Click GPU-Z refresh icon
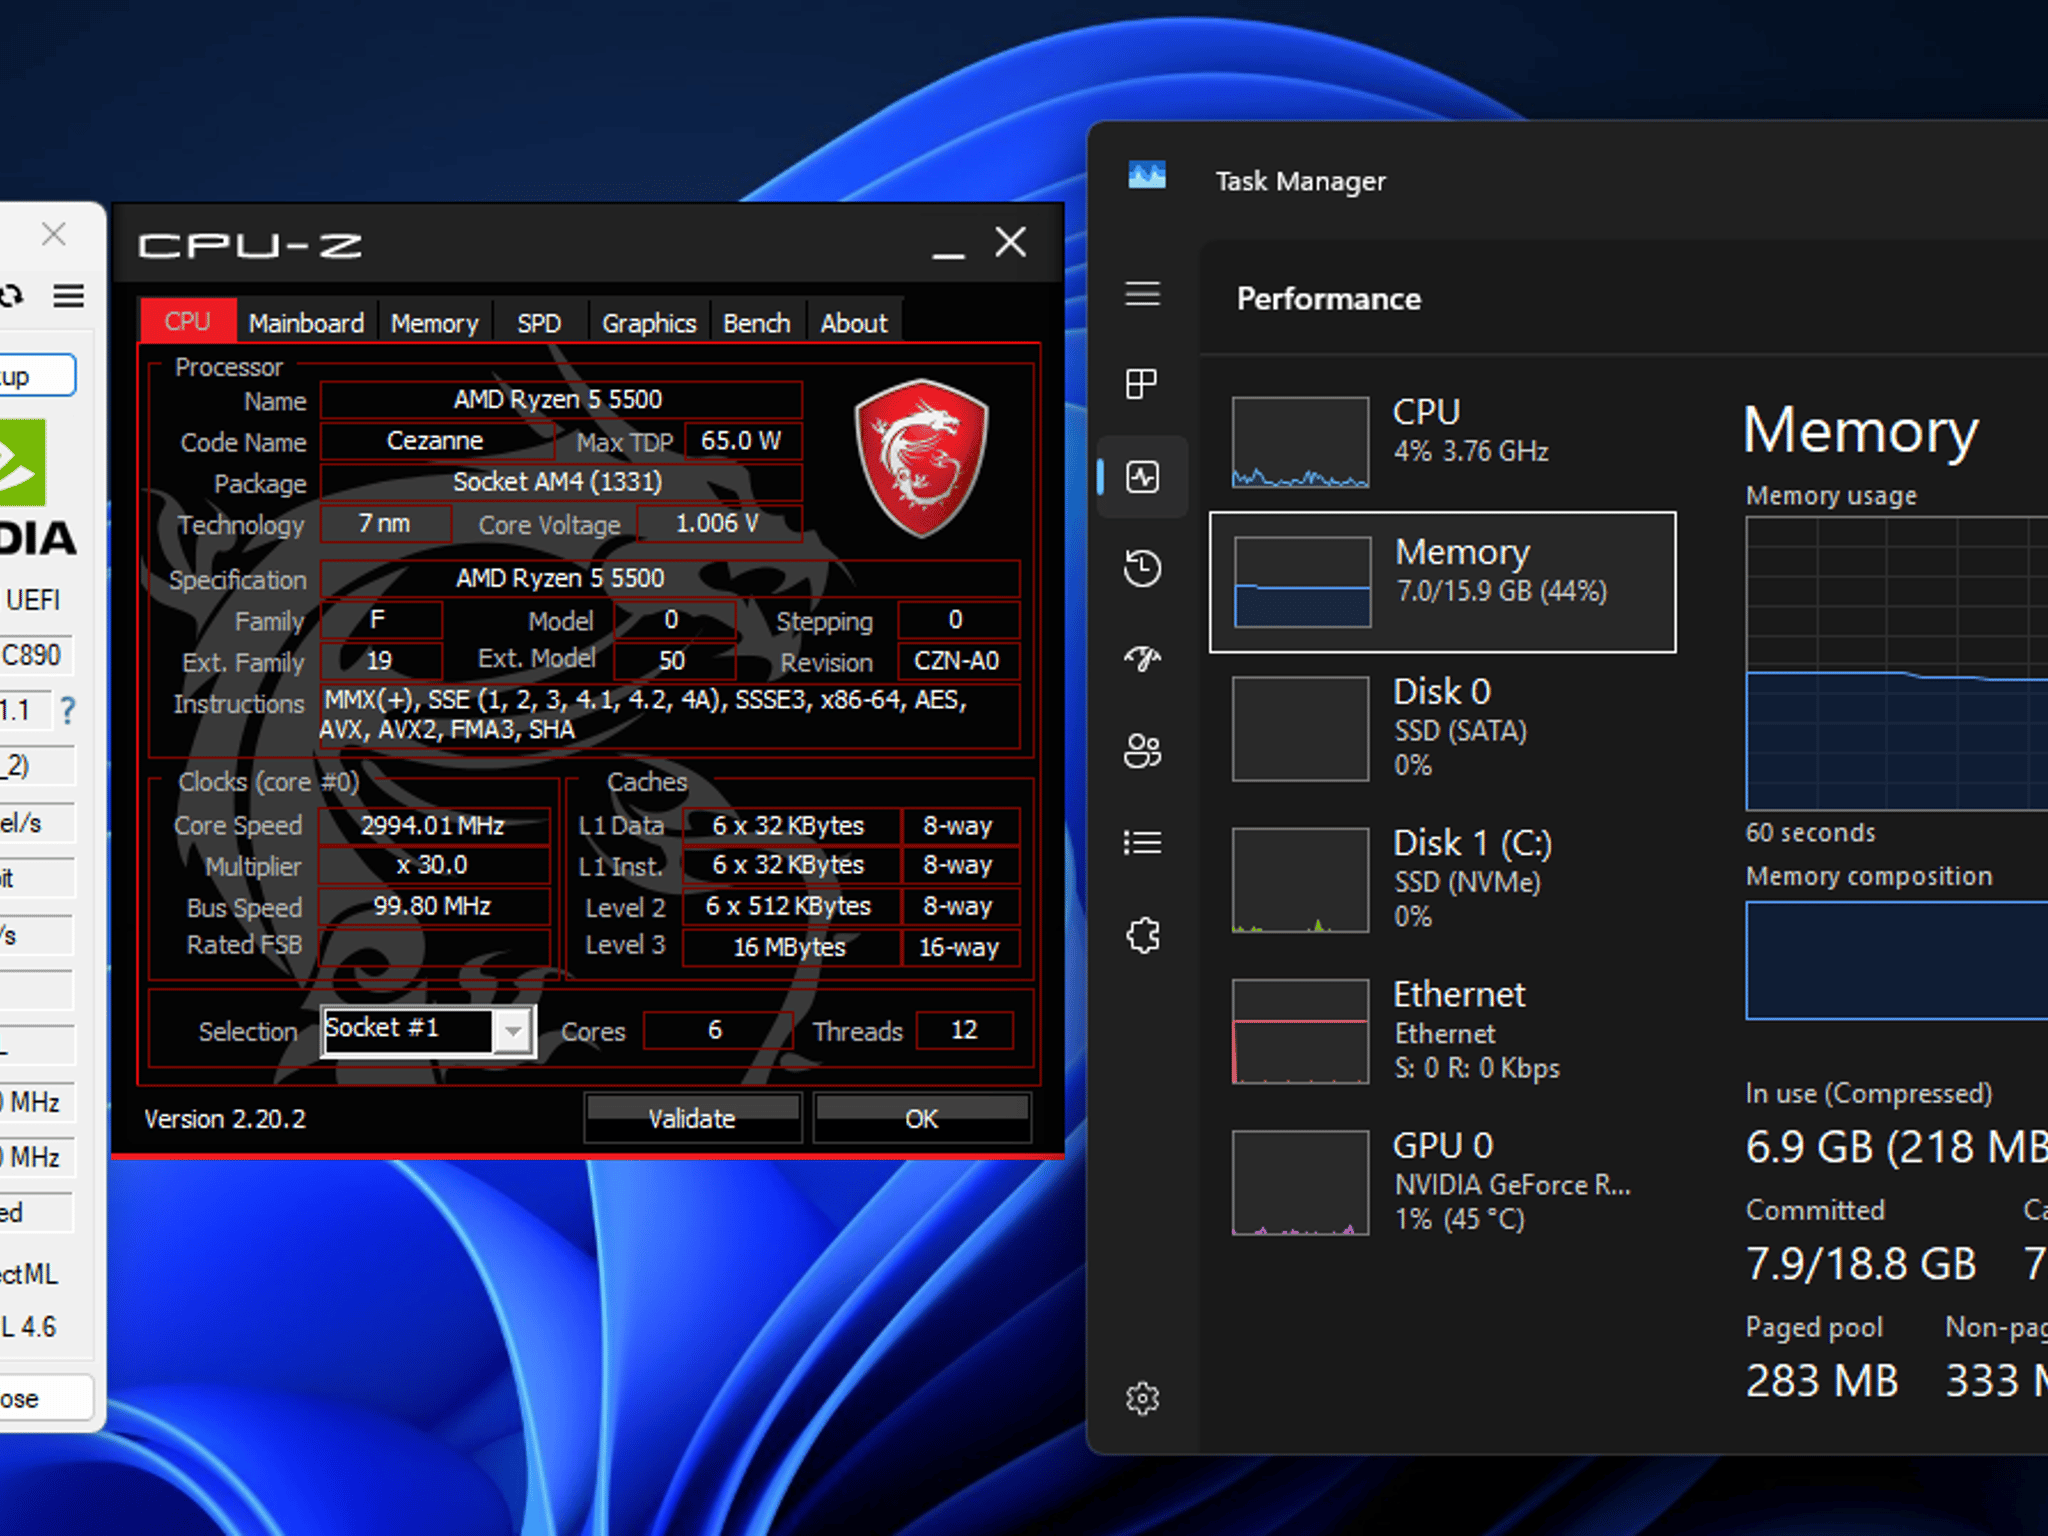This screenshot has width=2048, height=1536. coord(11,296)
